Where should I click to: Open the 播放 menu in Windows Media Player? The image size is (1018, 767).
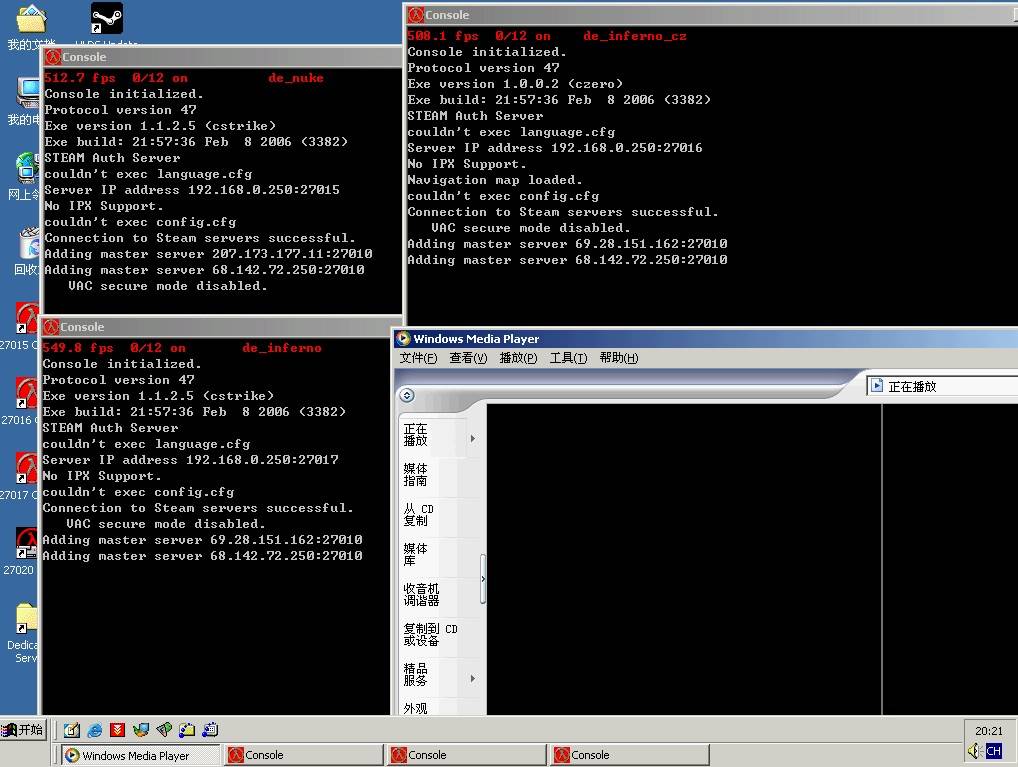(x=518, y=358)
